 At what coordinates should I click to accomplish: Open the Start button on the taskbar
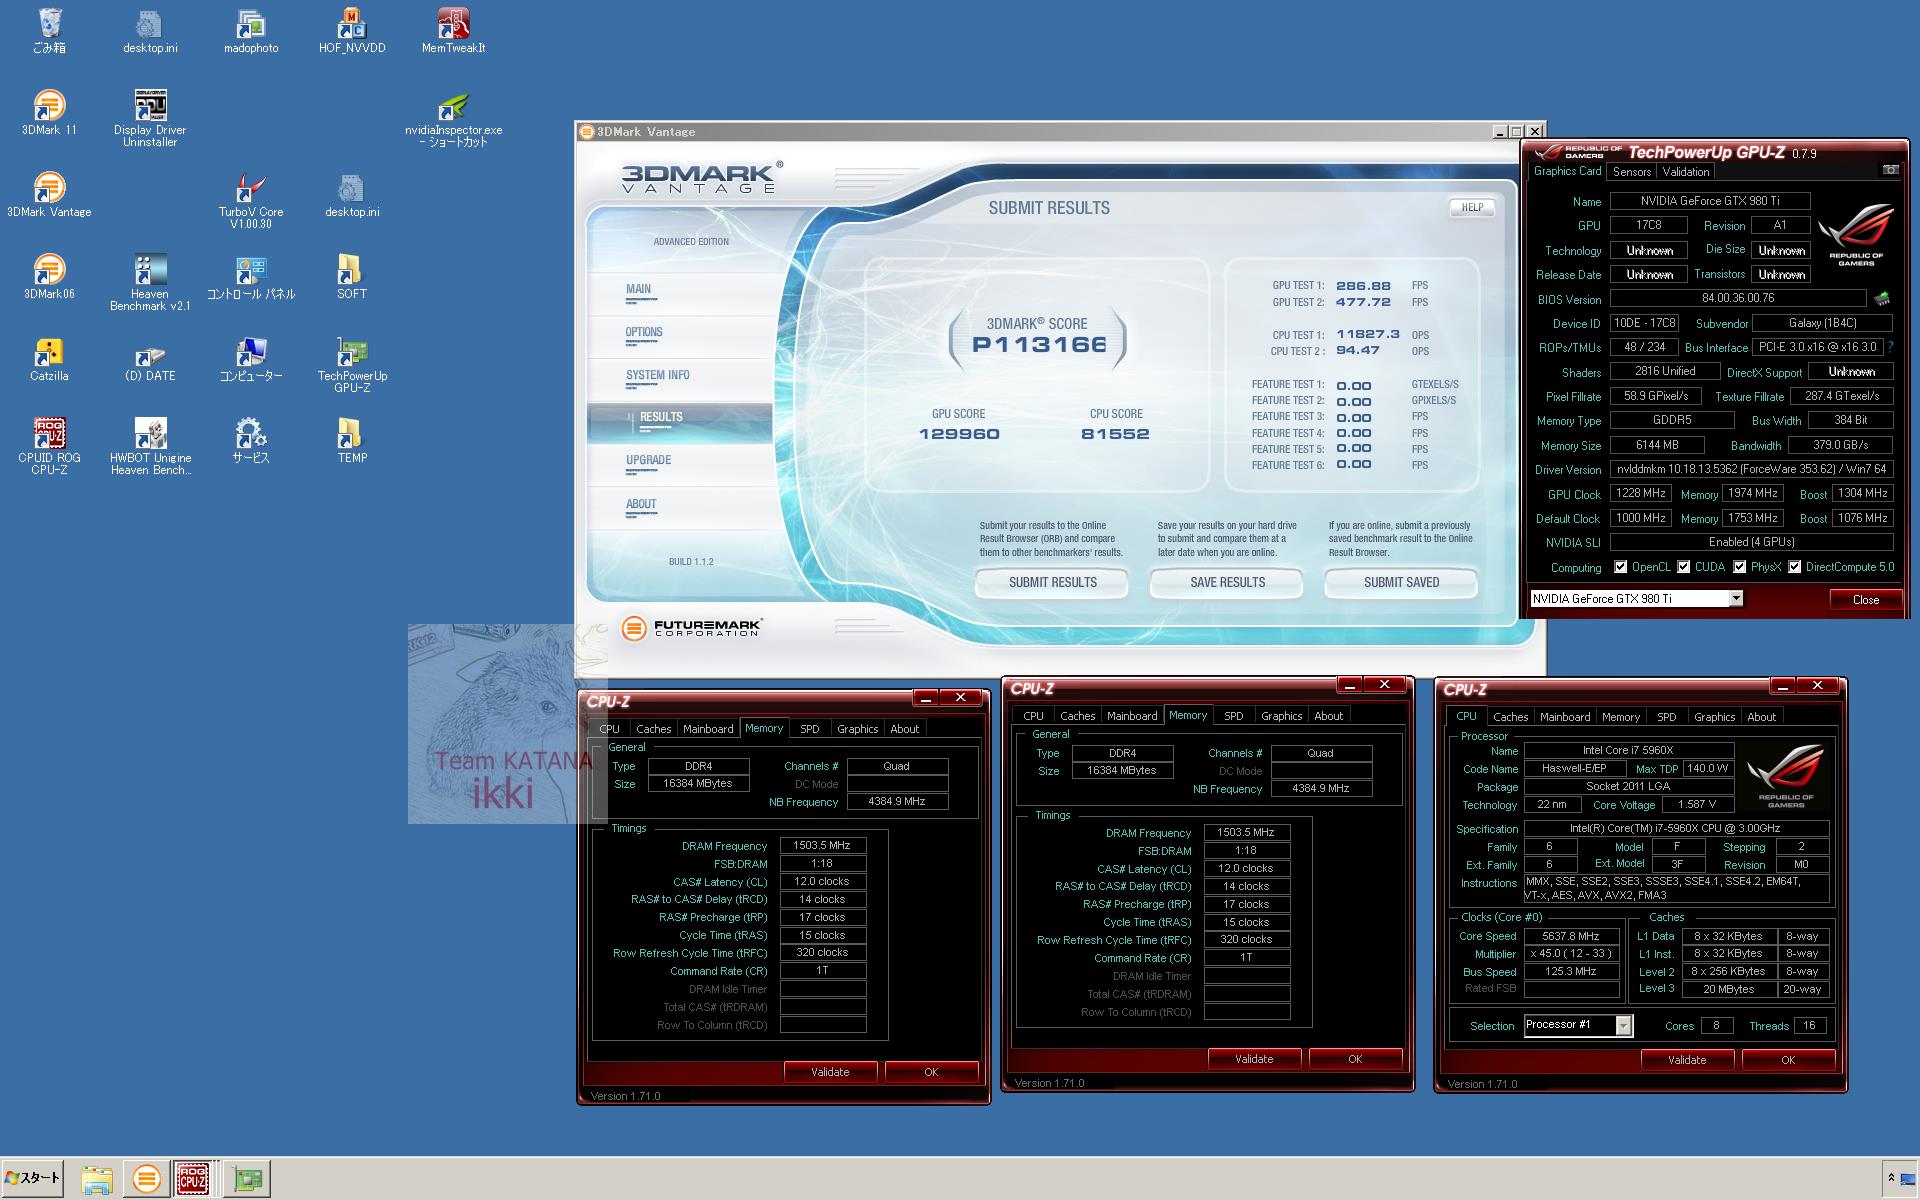(33, 1178)
